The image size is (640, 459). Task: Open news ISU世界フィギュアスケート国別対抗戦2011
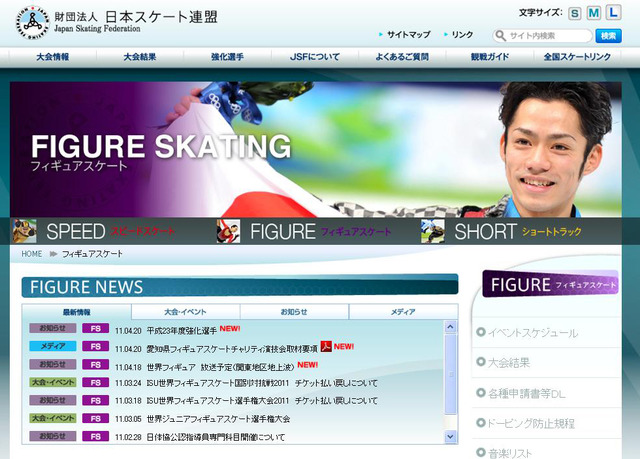(262, 383)
